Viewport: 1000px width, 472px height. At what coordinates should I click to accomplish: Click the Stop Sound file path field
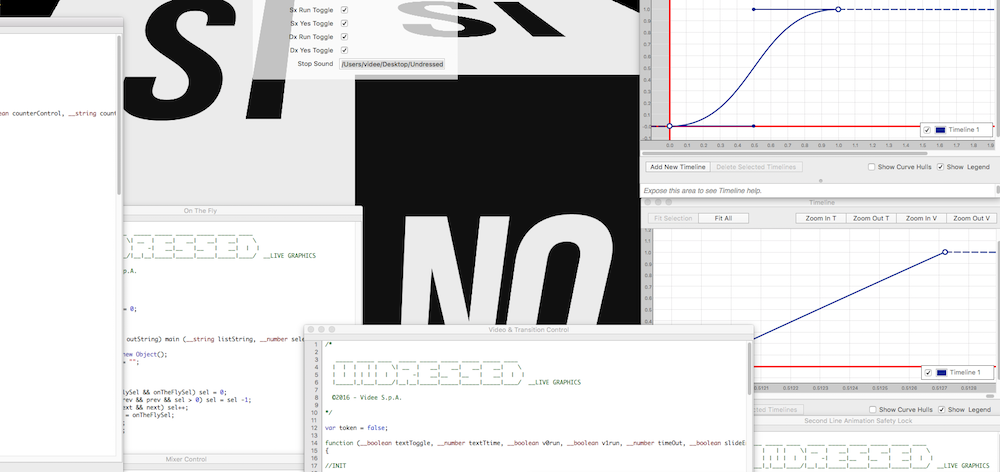[393, 64]
